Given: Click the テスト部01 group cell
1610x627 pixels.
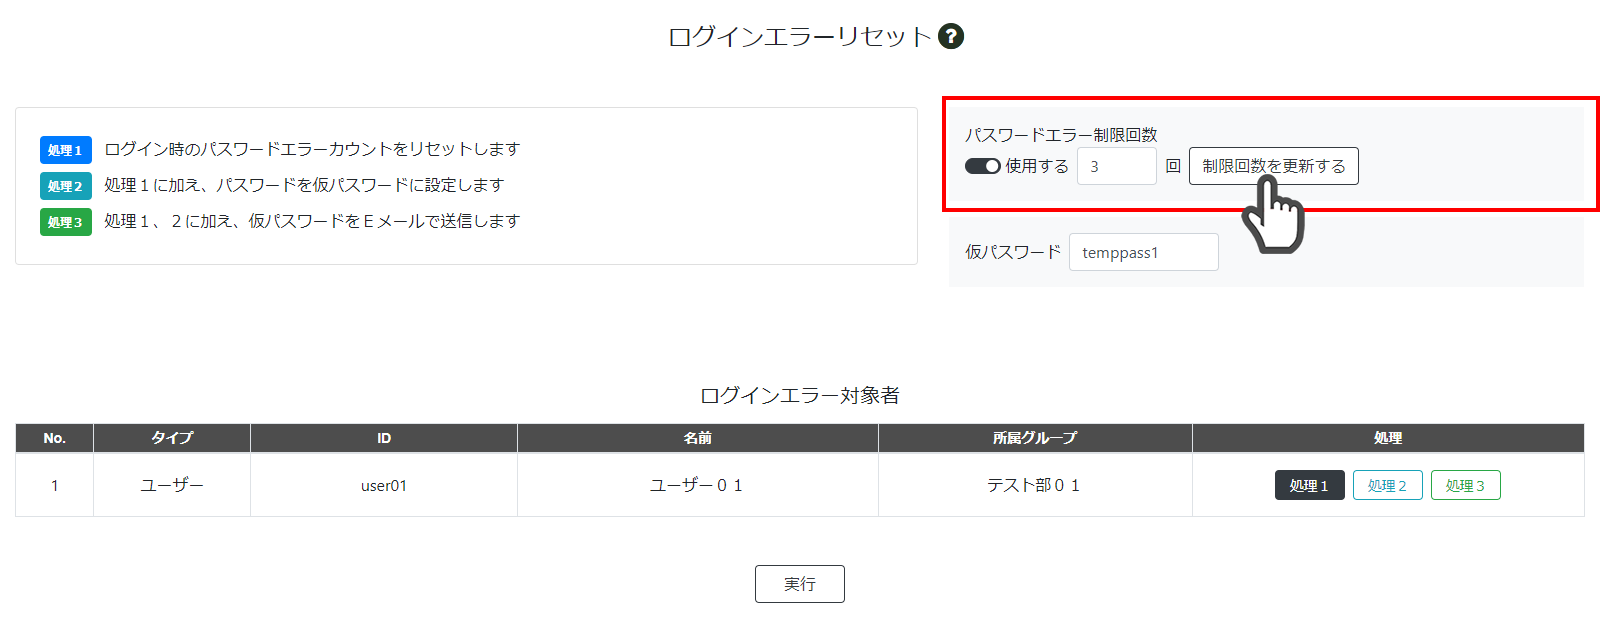Looking at the screenshot, I should click(1035, 485).
